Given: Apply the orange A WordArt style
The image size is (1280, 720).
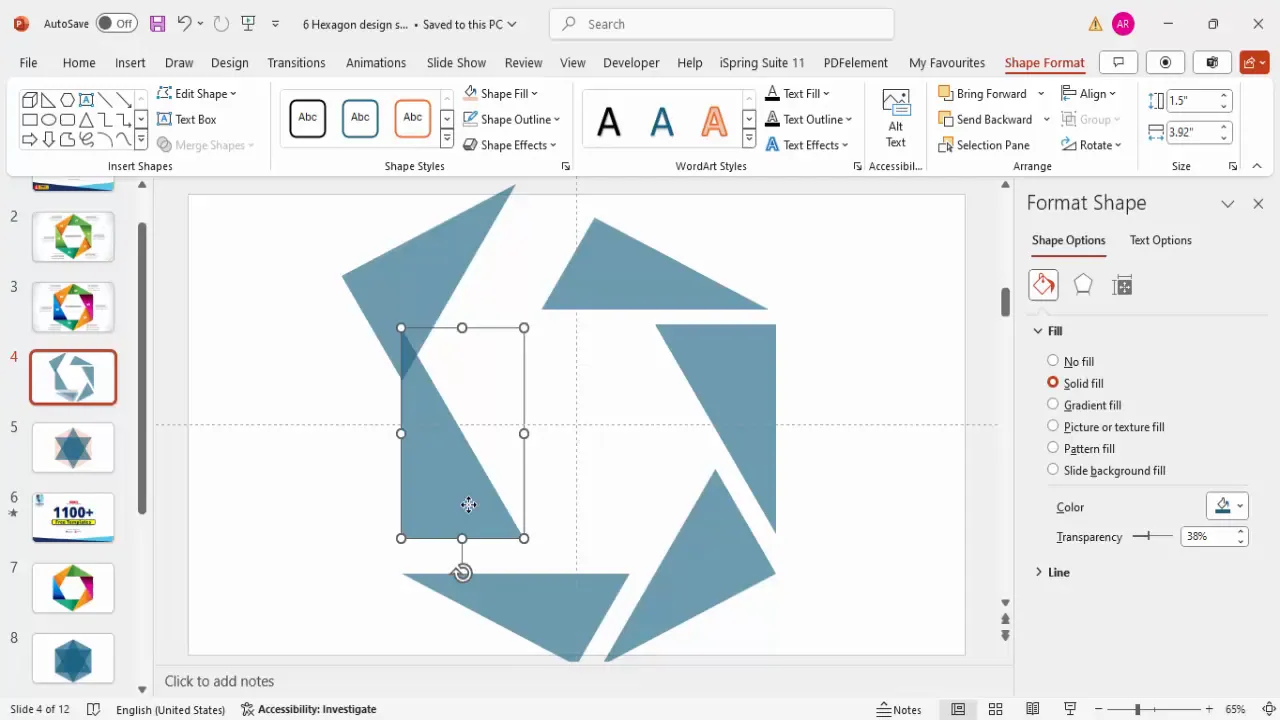Looking at the screenshot, I should click(x=714, y=121).
